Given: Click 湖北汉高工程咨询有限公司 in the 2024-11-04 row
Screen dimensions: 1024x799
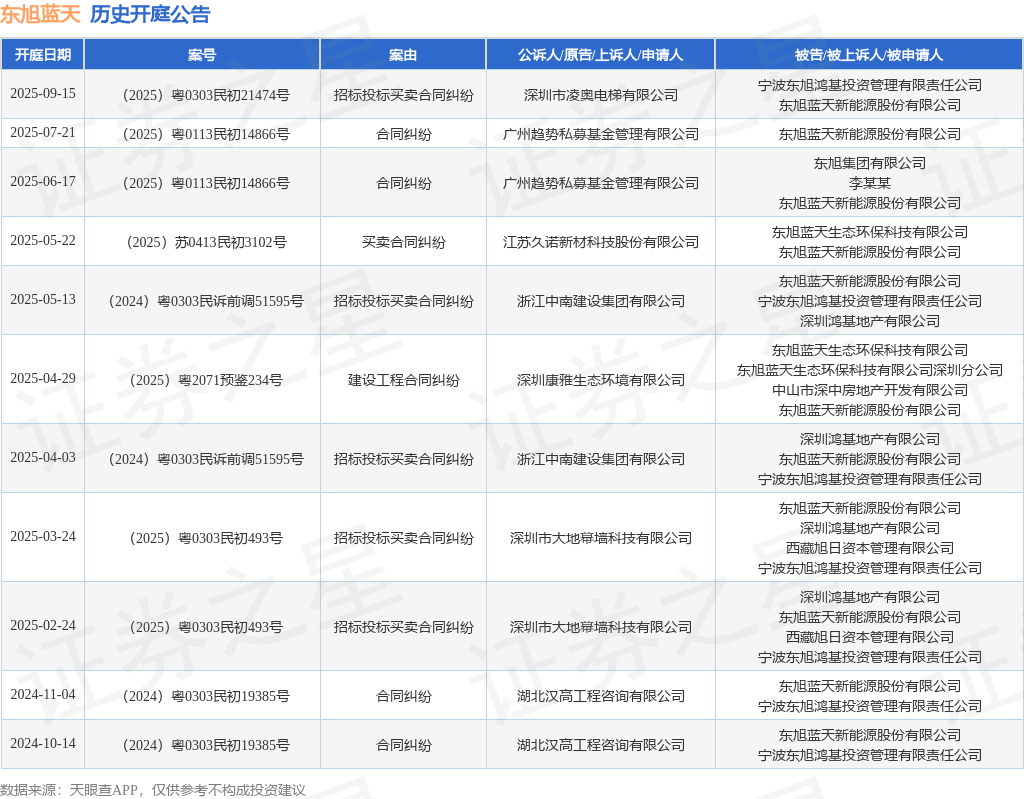Looking at the screenshot, I should 601,696.
